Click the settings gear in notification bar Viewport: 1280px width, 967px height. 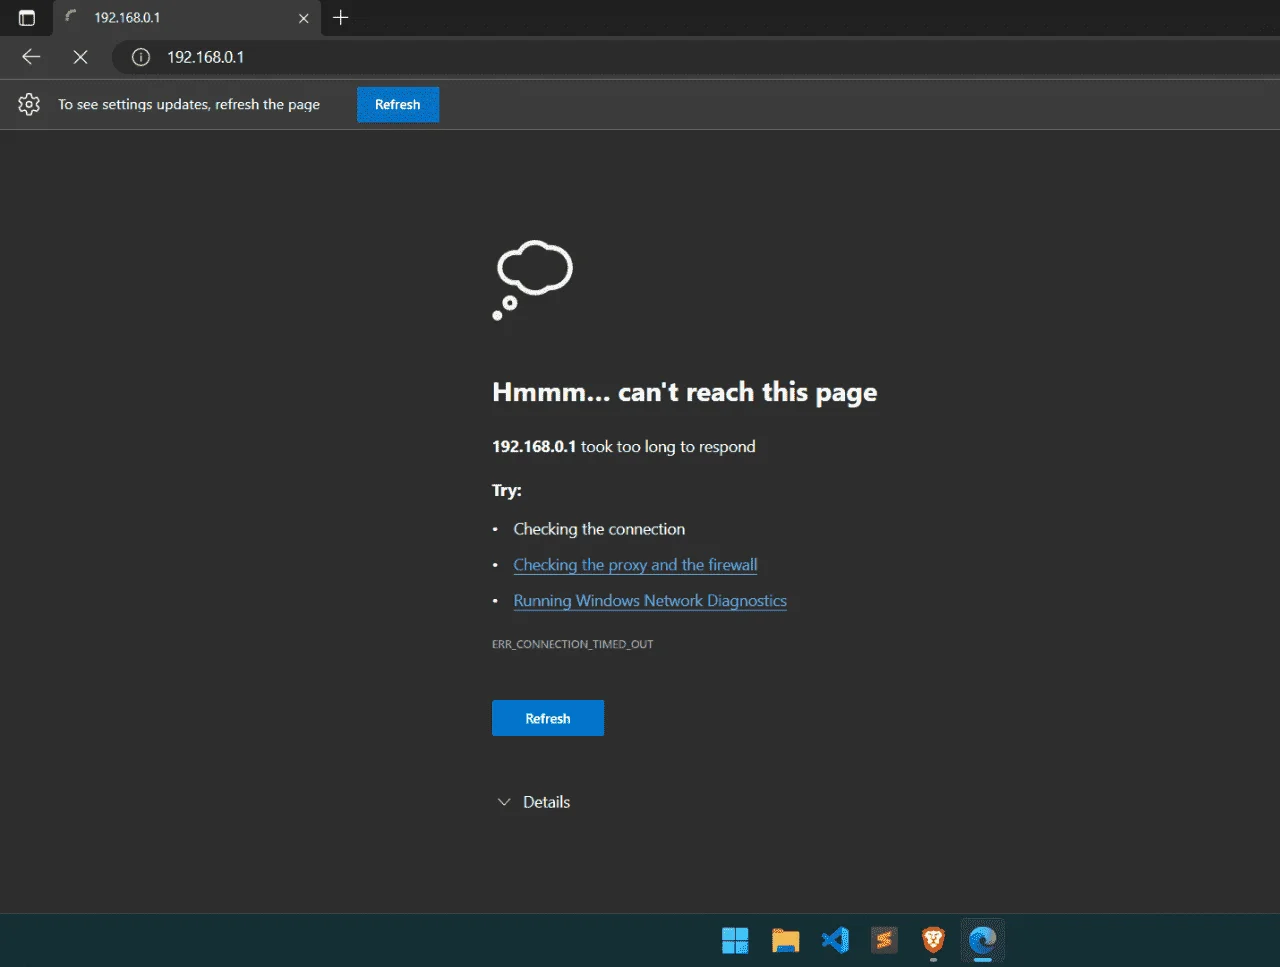pyautogui.click(x=29, y=104)
